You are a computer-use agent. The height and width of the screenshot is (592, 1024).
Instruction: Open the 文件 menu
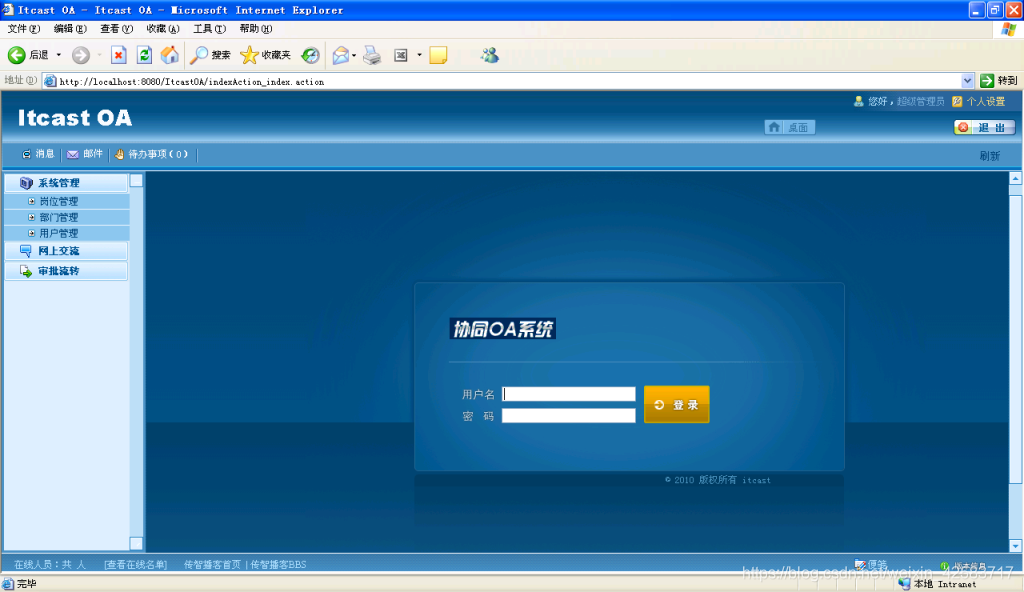(x=24, y=29)
